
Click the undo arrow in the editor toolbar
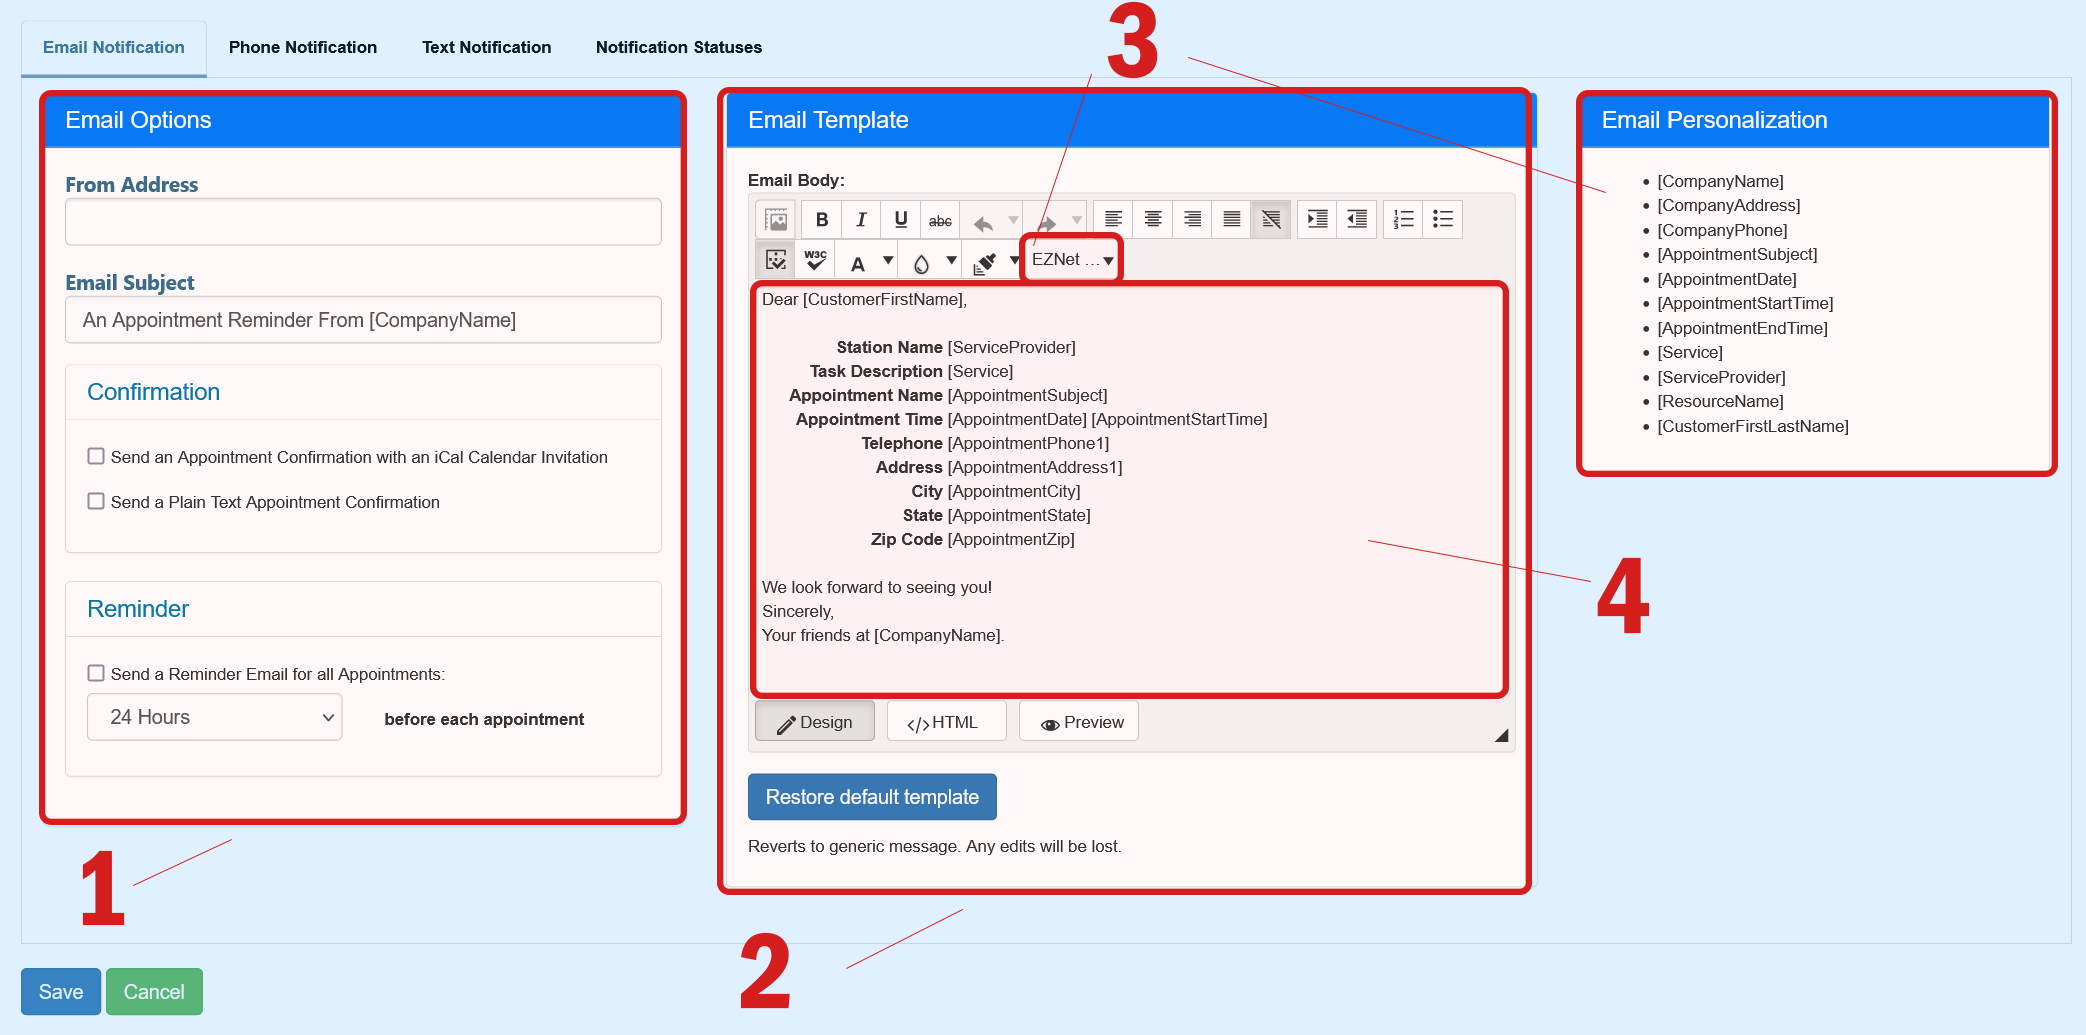point(984,219)
